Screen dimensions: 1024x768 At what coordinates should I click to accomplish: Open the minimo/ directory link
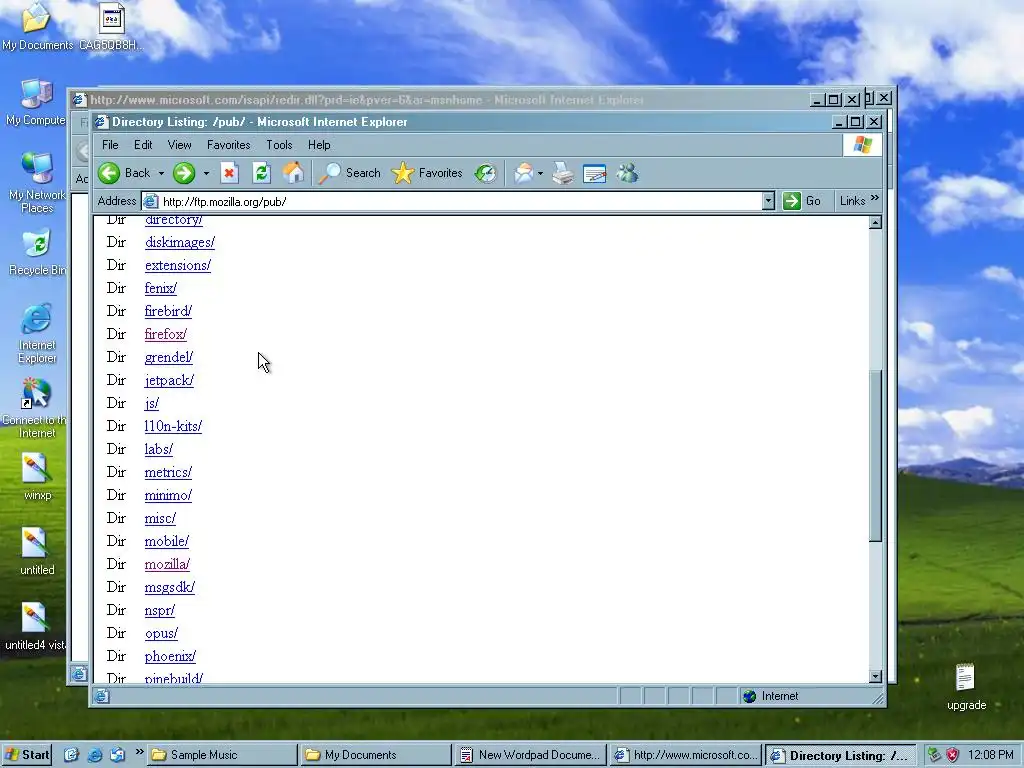168,495
